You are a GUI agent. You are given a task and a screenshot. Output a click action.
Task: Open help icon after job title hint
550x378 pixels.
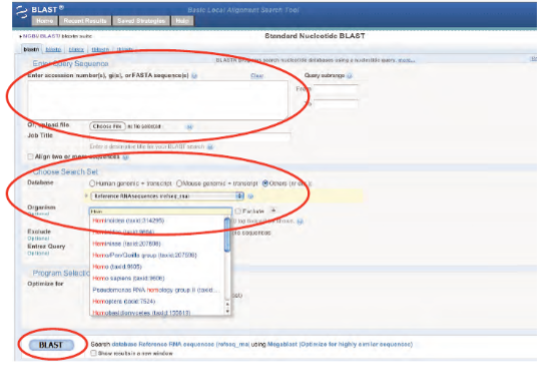coord(210,147)
